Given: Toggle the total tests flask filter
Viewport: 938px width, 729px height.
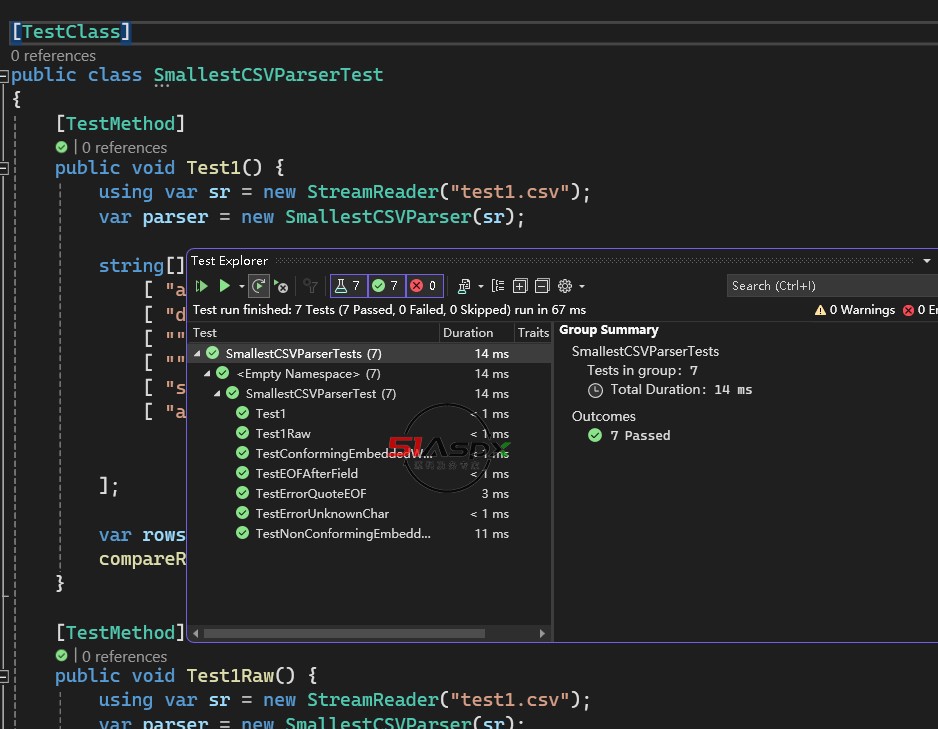Looking at the screenshot, I should (x=348, y=286).
